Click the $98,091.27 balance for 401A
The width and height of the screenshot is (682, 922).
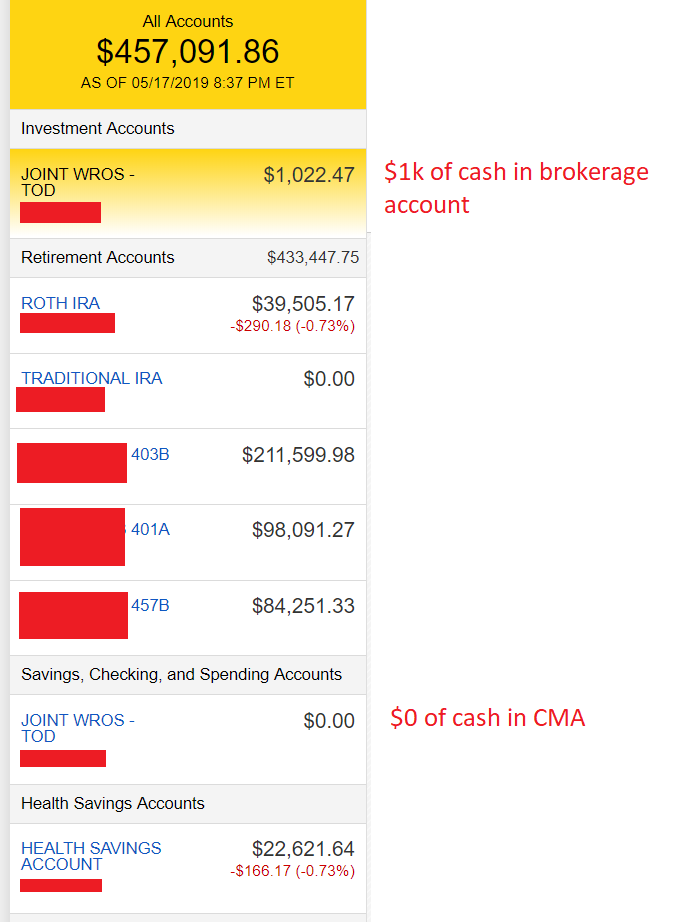point(303,530)
